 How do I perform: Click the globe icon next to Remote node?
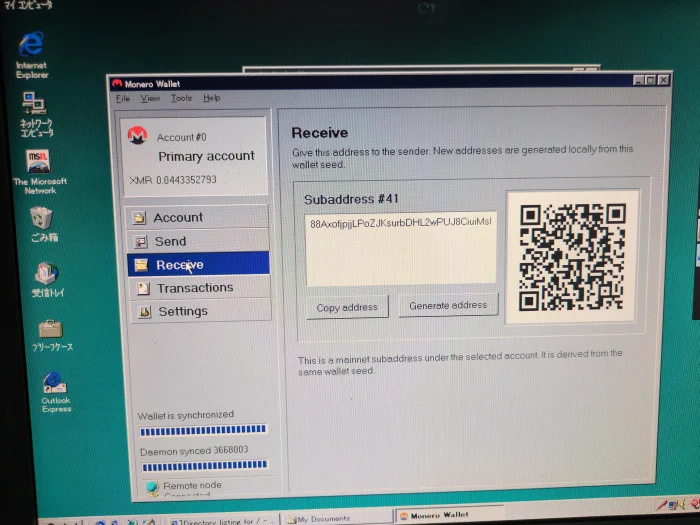(x=152, y=488)
